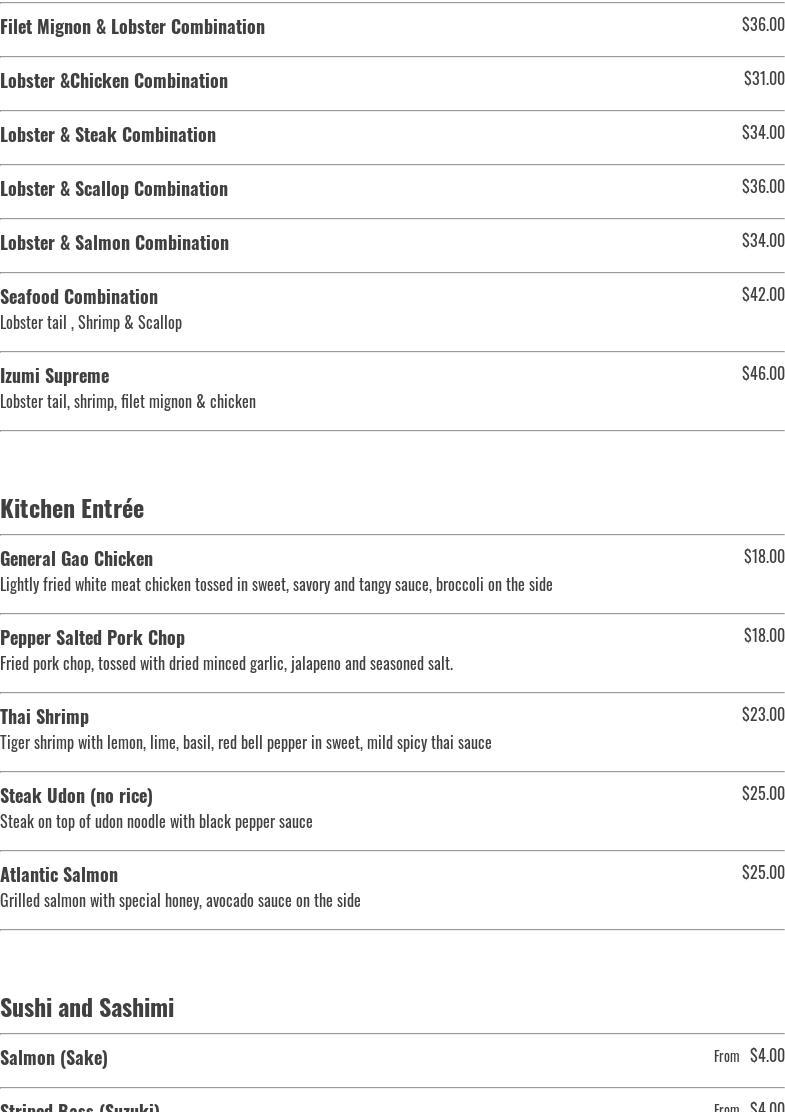
Task: Click the Izumi Supreme description text
Action: (128, 401)
